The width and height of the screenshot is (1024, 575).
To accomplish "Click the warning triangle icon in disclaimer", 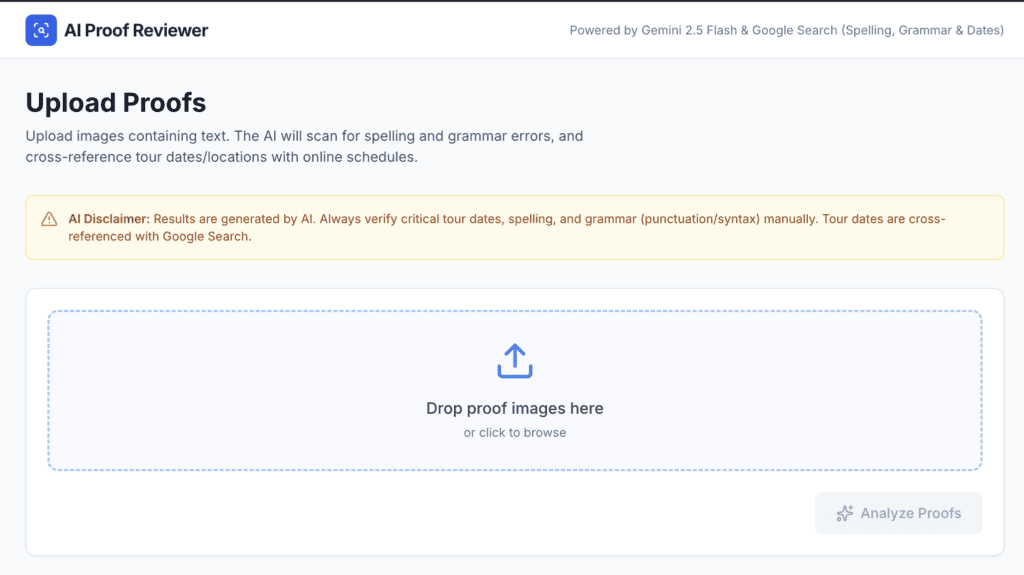I will 49,219.
